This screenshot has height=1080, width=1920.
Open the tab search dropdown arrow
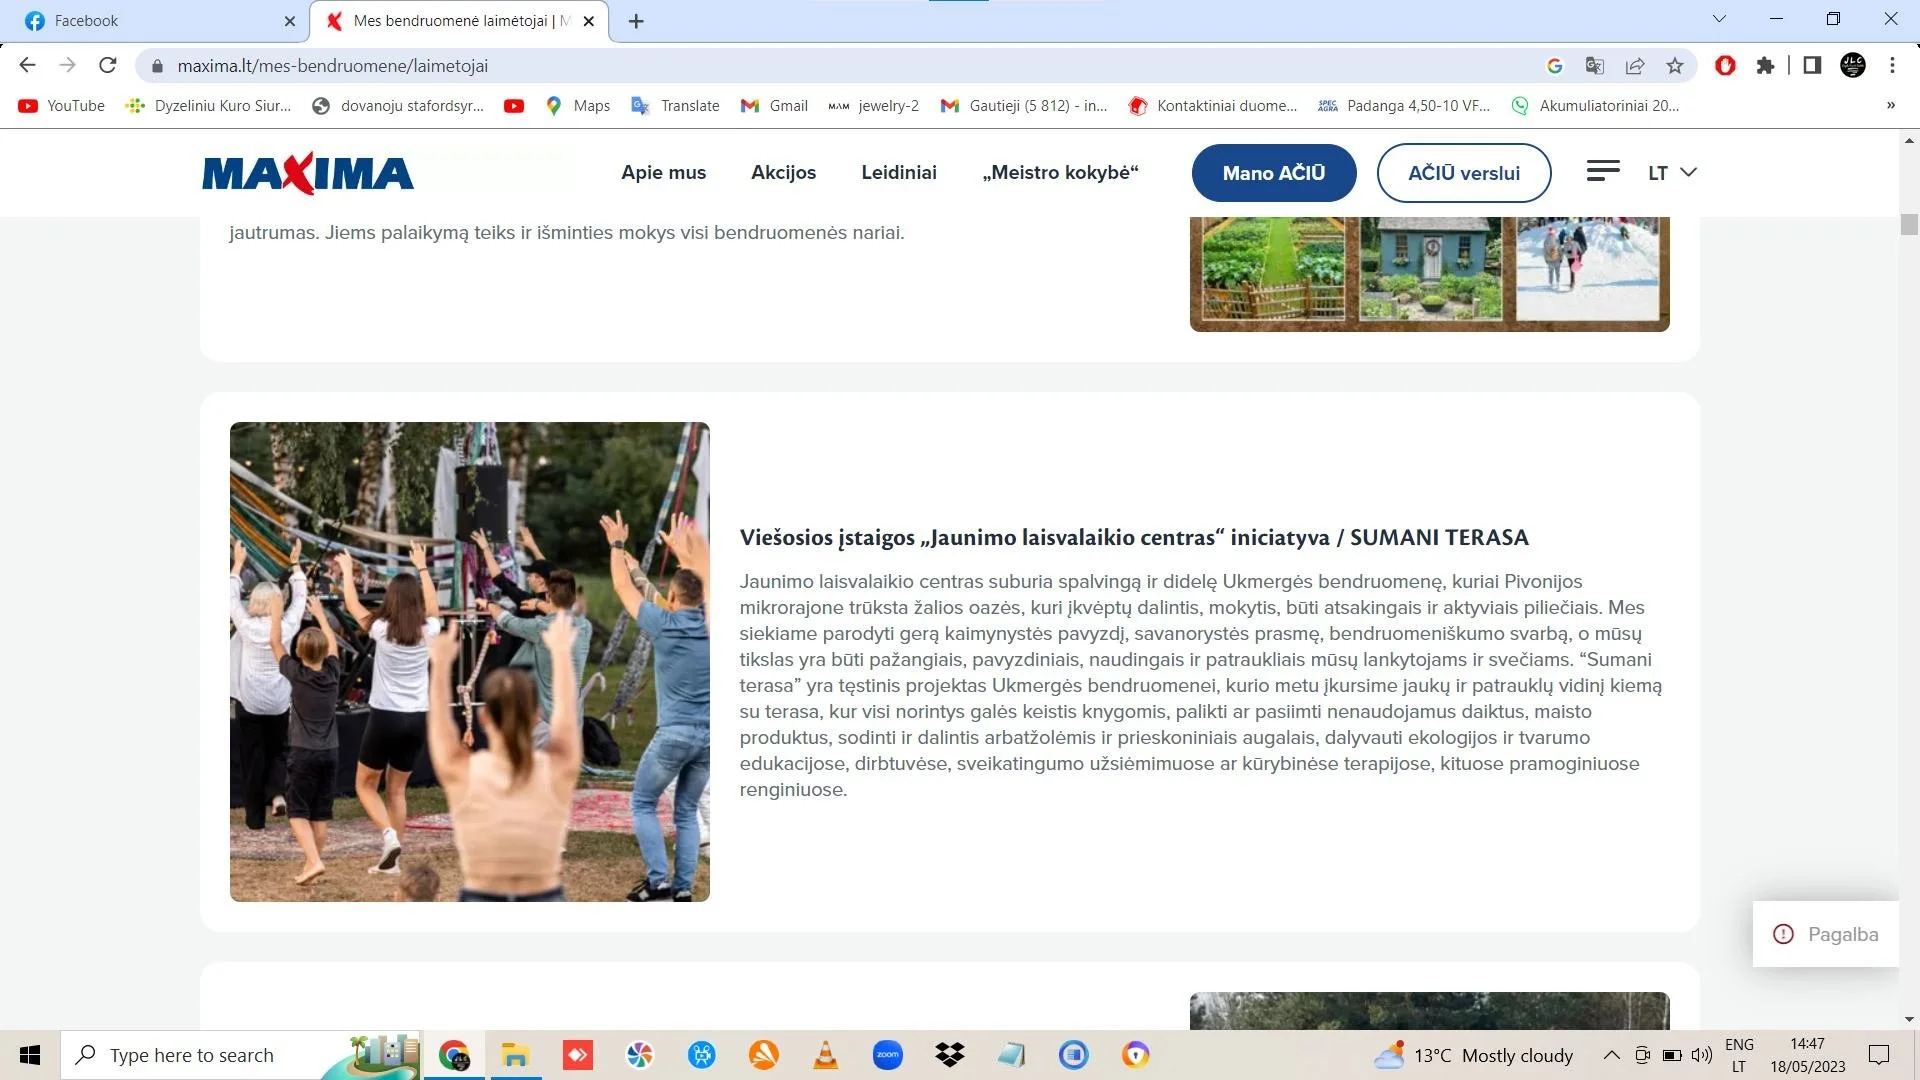pos(1719,19)
